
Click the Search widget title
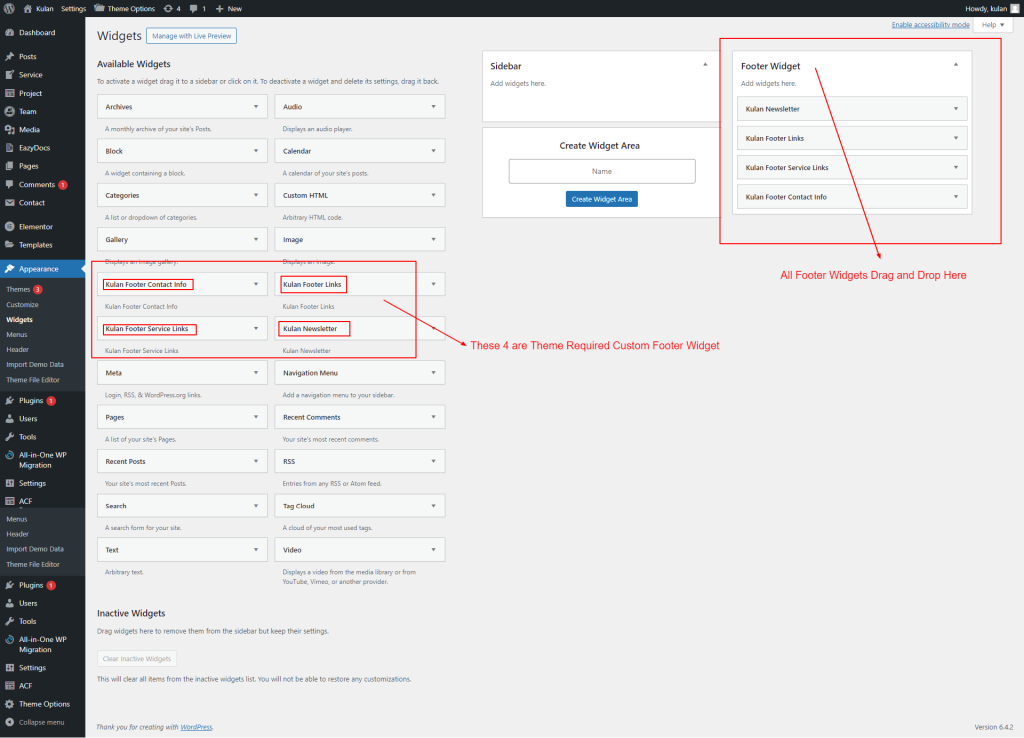point(116,506)
